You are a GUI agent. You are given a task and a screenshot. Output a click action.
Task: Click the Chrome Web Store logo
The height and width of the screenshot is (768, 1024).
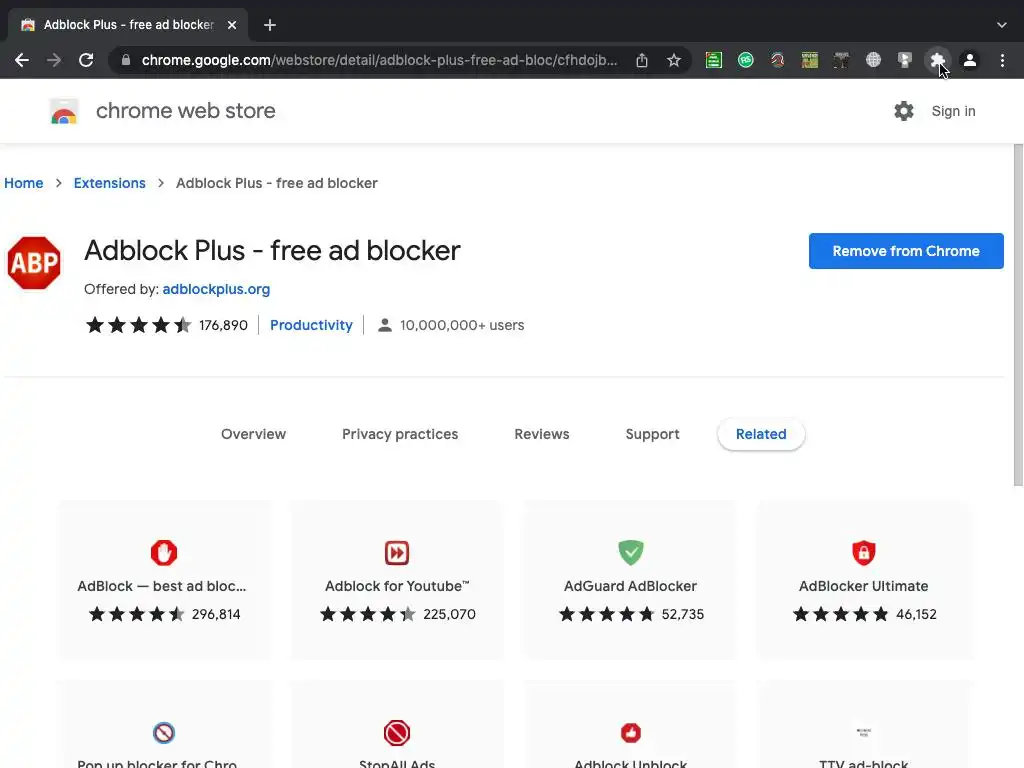[64, 111]
